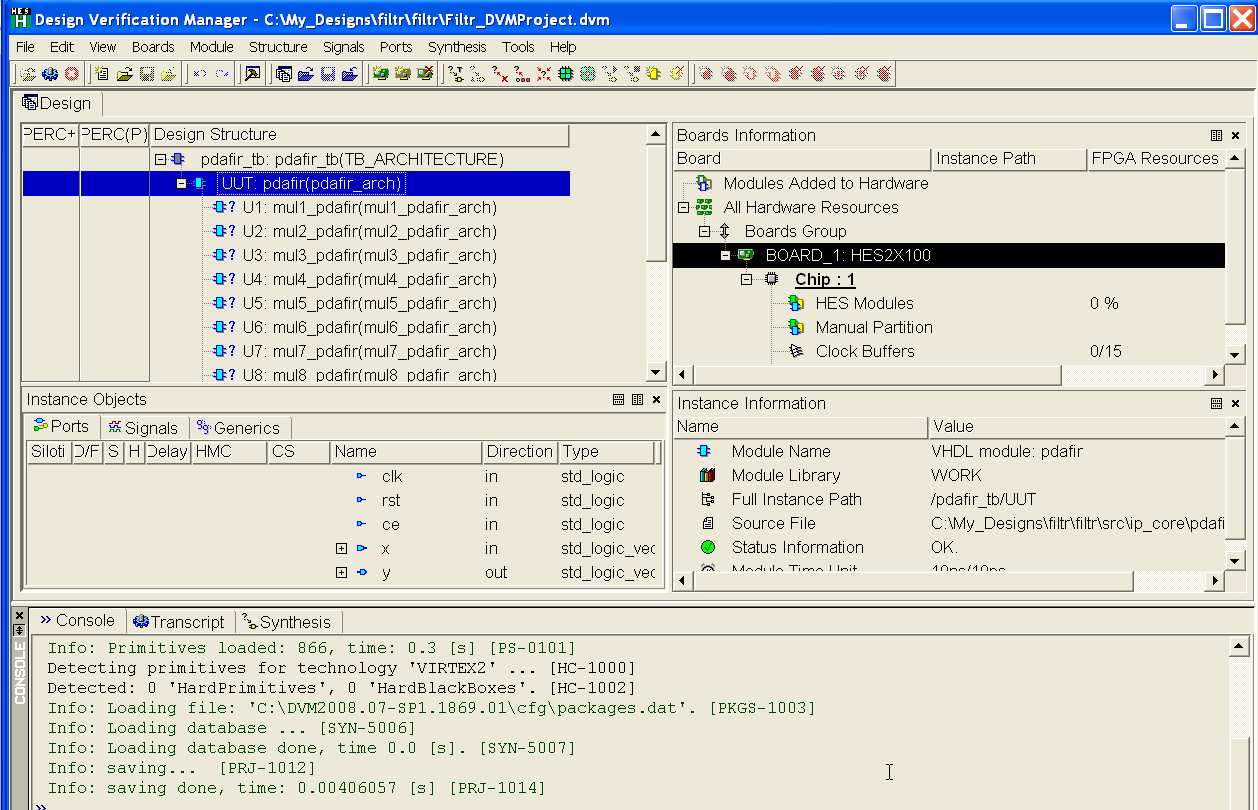
Task: Click the first red bug toolbar icon
Action: (x=707, y=74)
